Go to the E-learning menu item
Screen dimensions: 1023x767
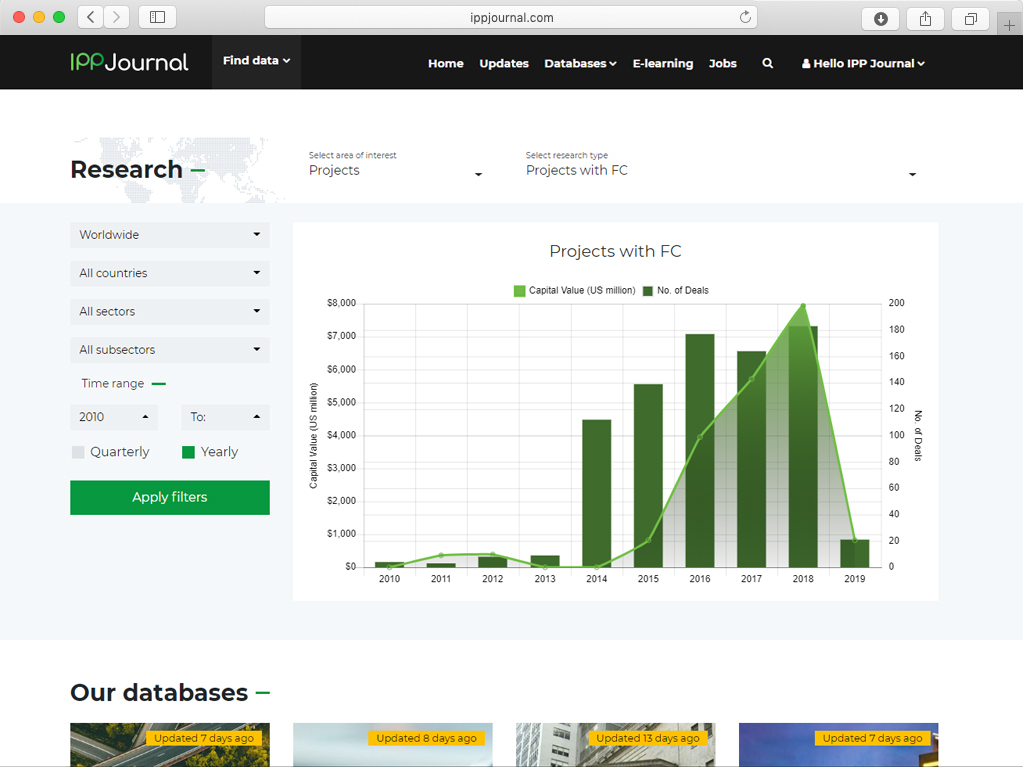point(662,63)
